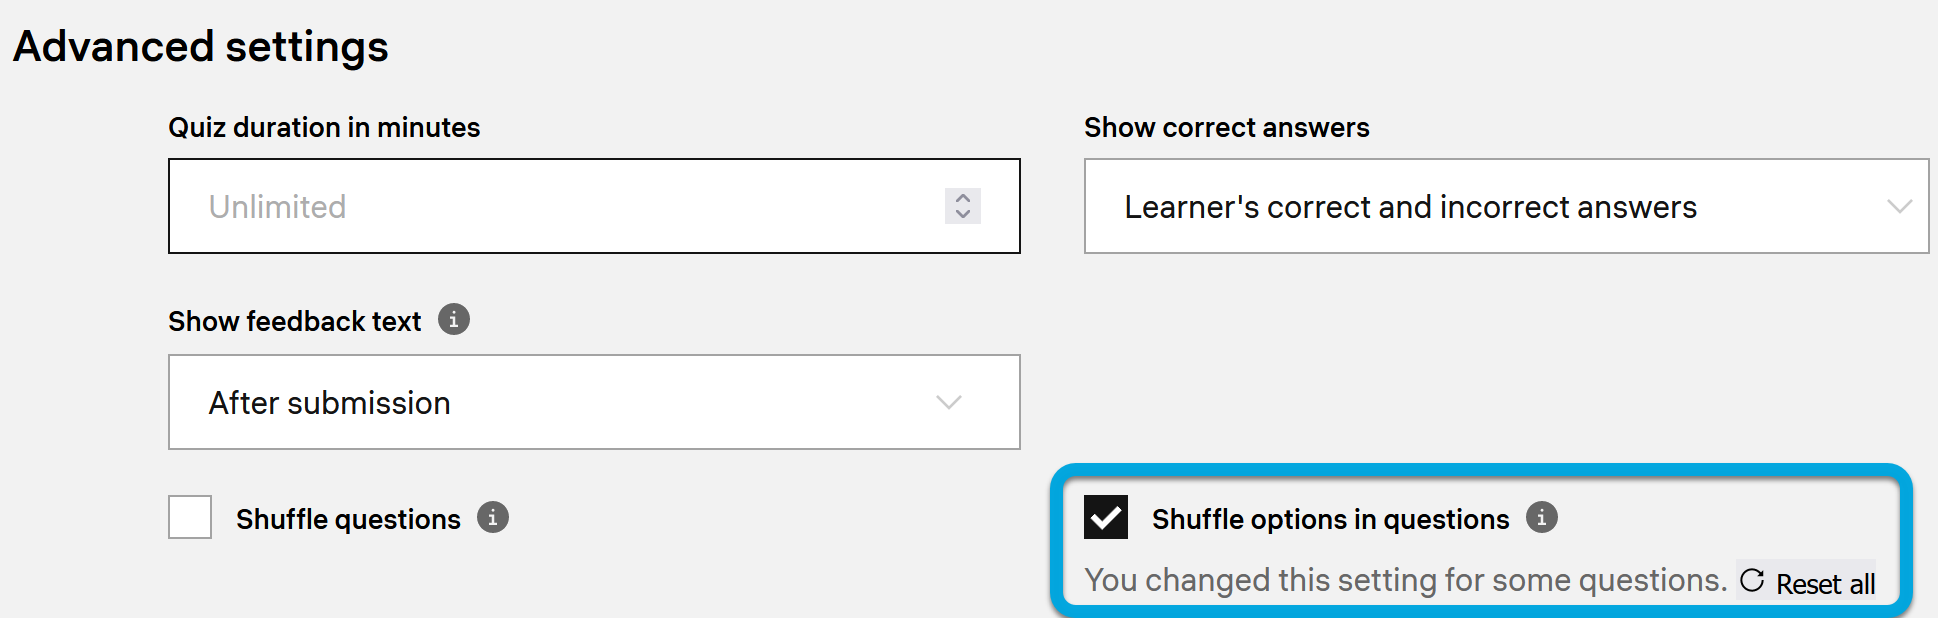
Task: Open the After submission feedback dropdown
Action: (560, 403)
